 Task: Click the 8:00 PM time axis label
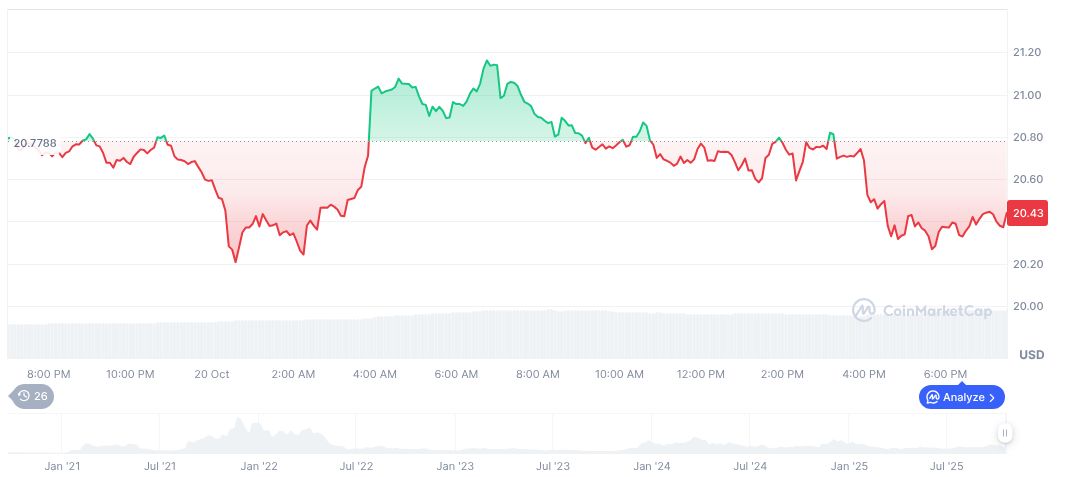tap(48, 374)
